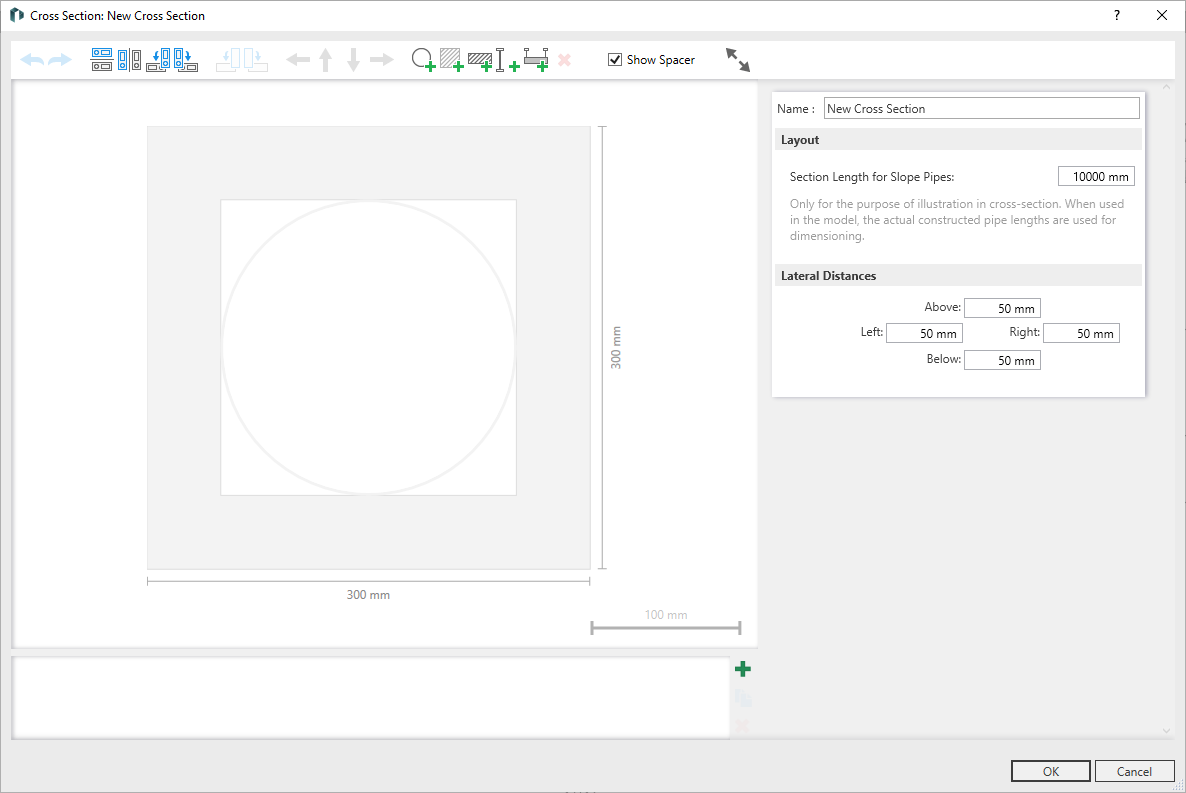
Task: Click the Below distance field
Action: tap(1002, 360)
